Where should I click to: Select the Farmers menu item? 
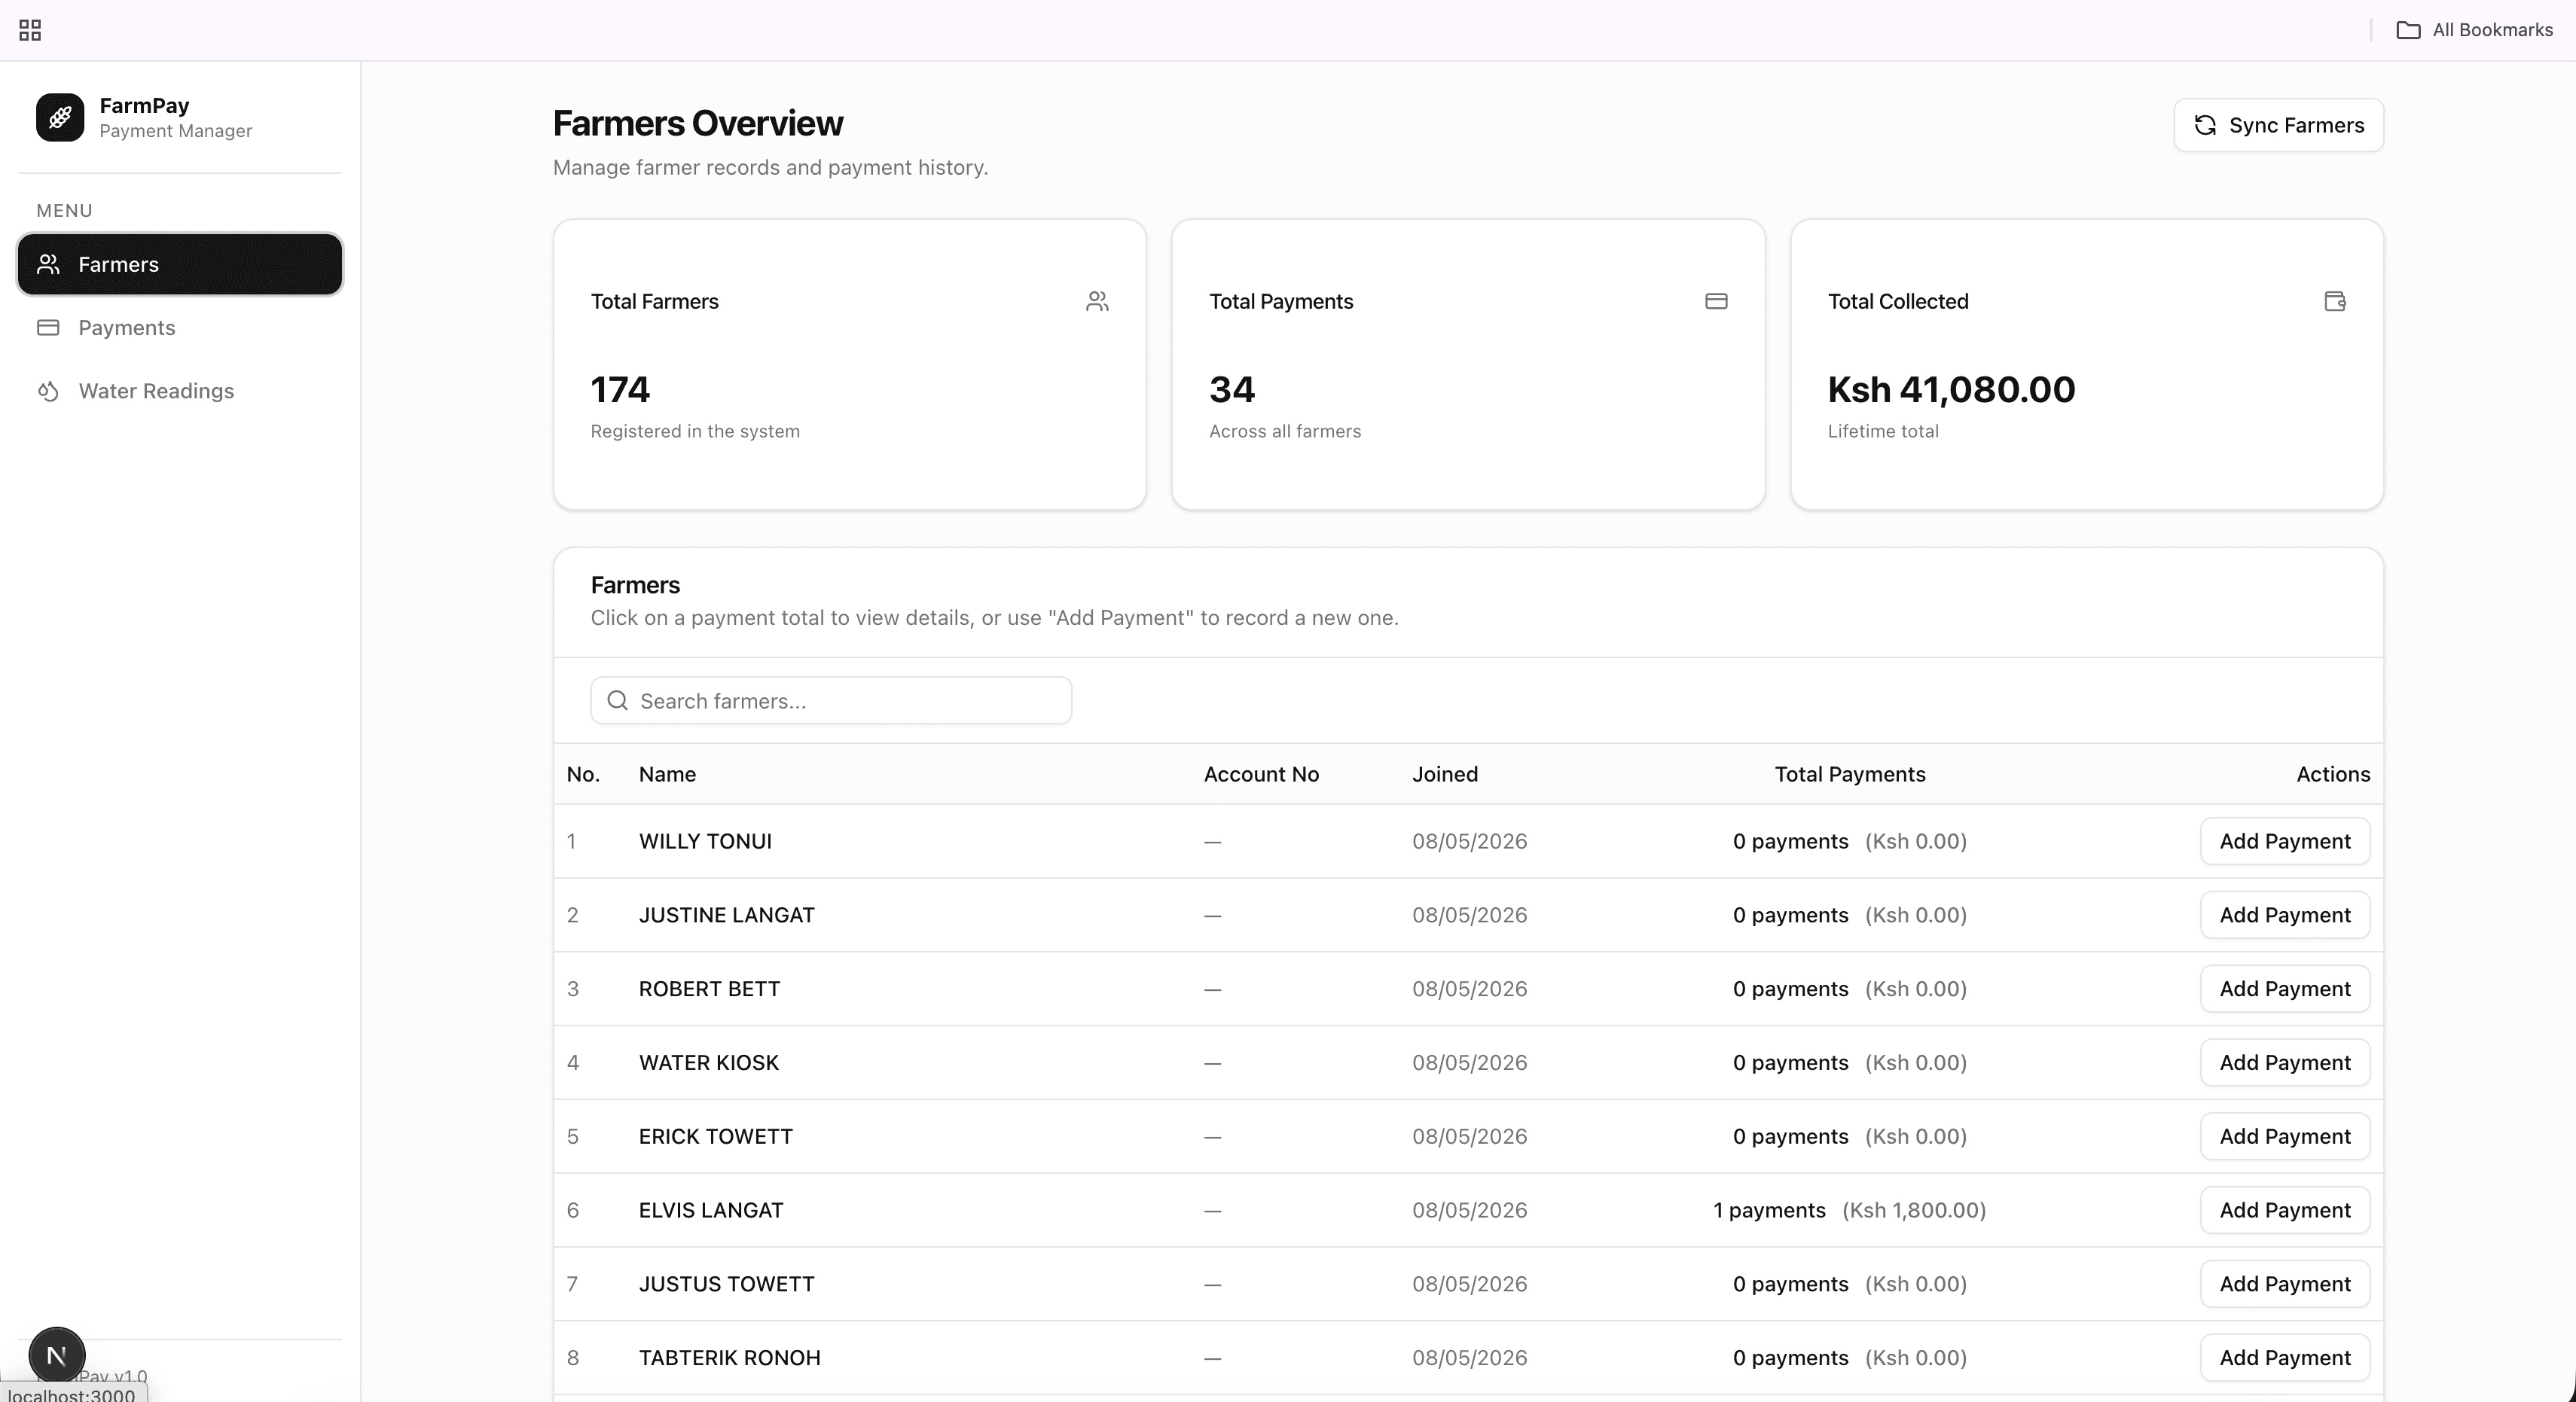point(180,264)
